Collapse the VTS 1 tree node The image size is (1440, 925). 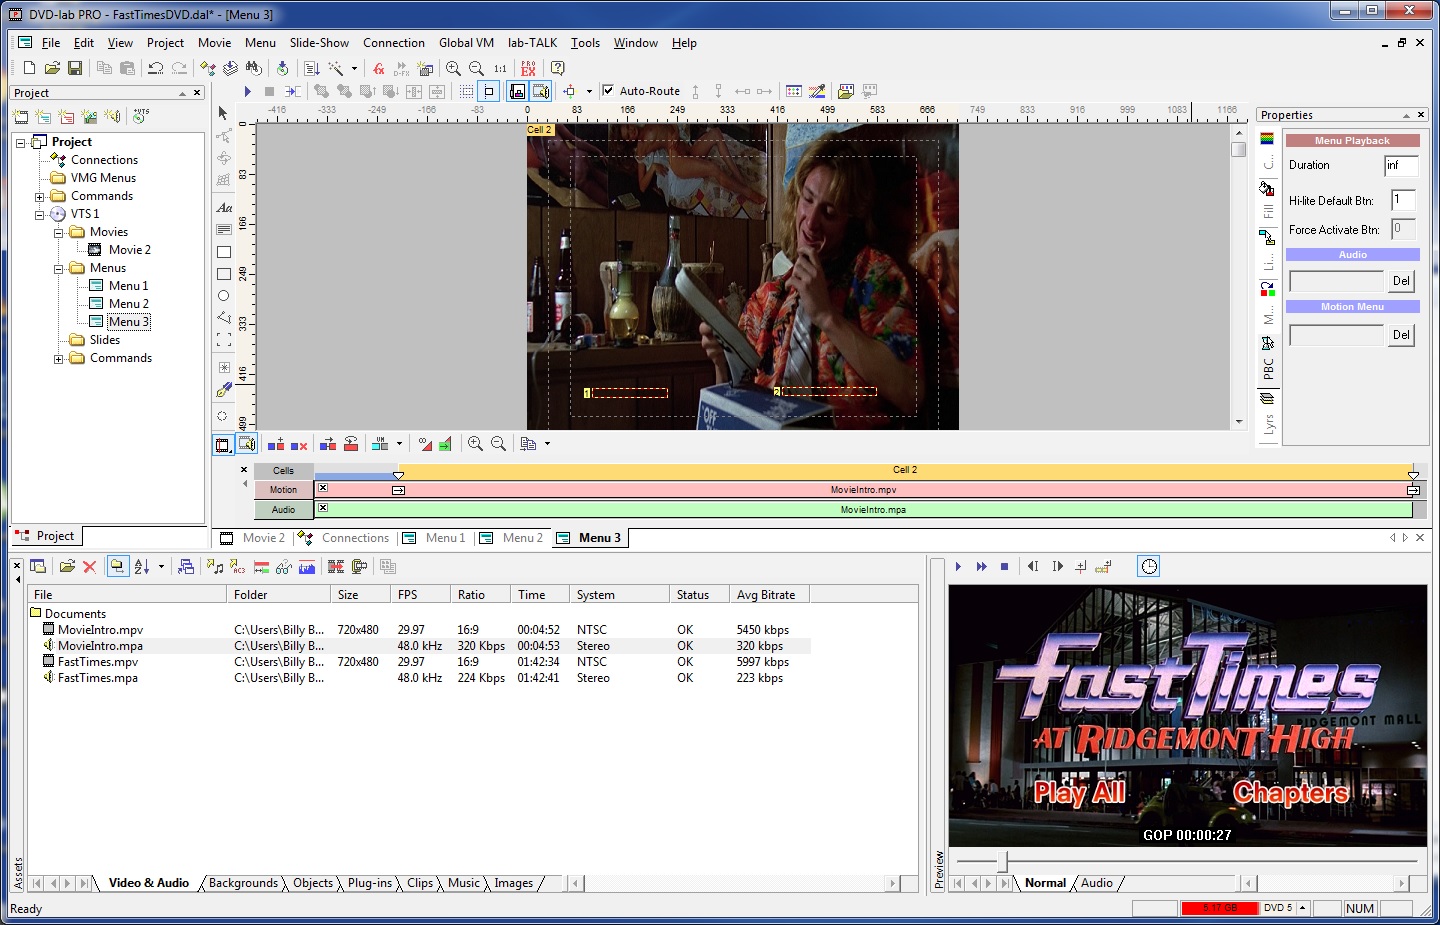40,214
